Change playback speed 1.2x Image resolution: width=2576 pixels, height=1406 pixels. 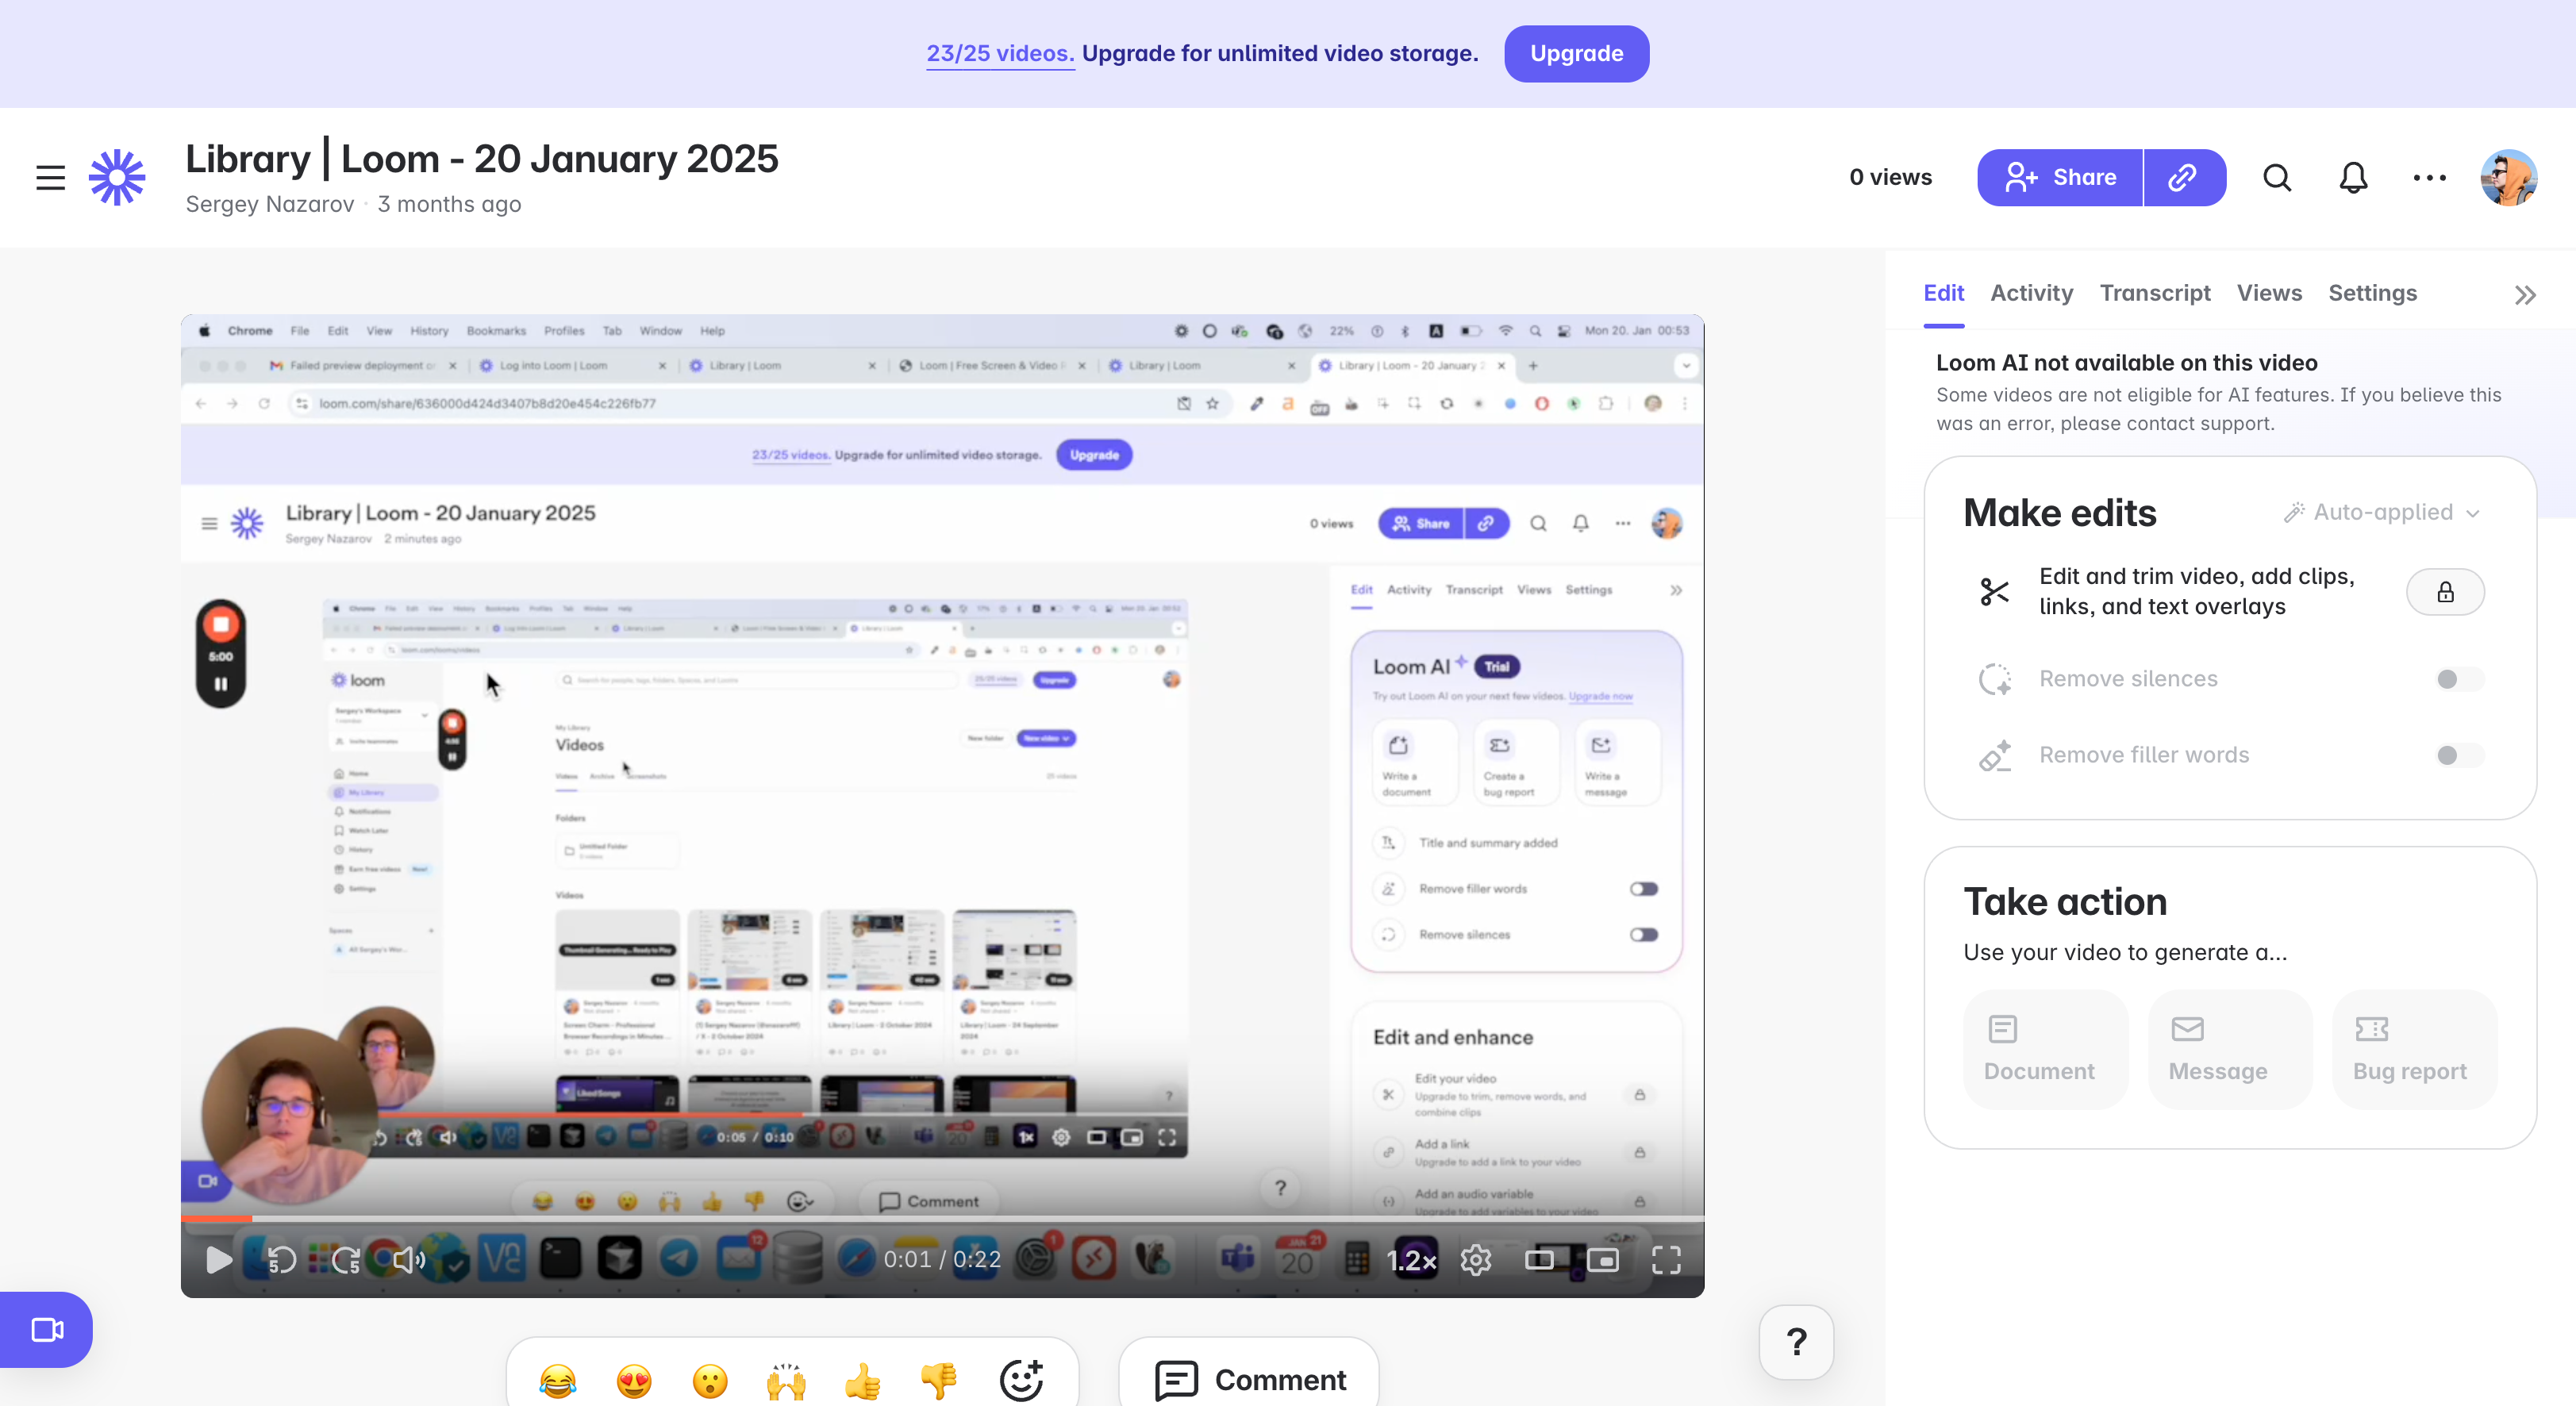1411,1260
